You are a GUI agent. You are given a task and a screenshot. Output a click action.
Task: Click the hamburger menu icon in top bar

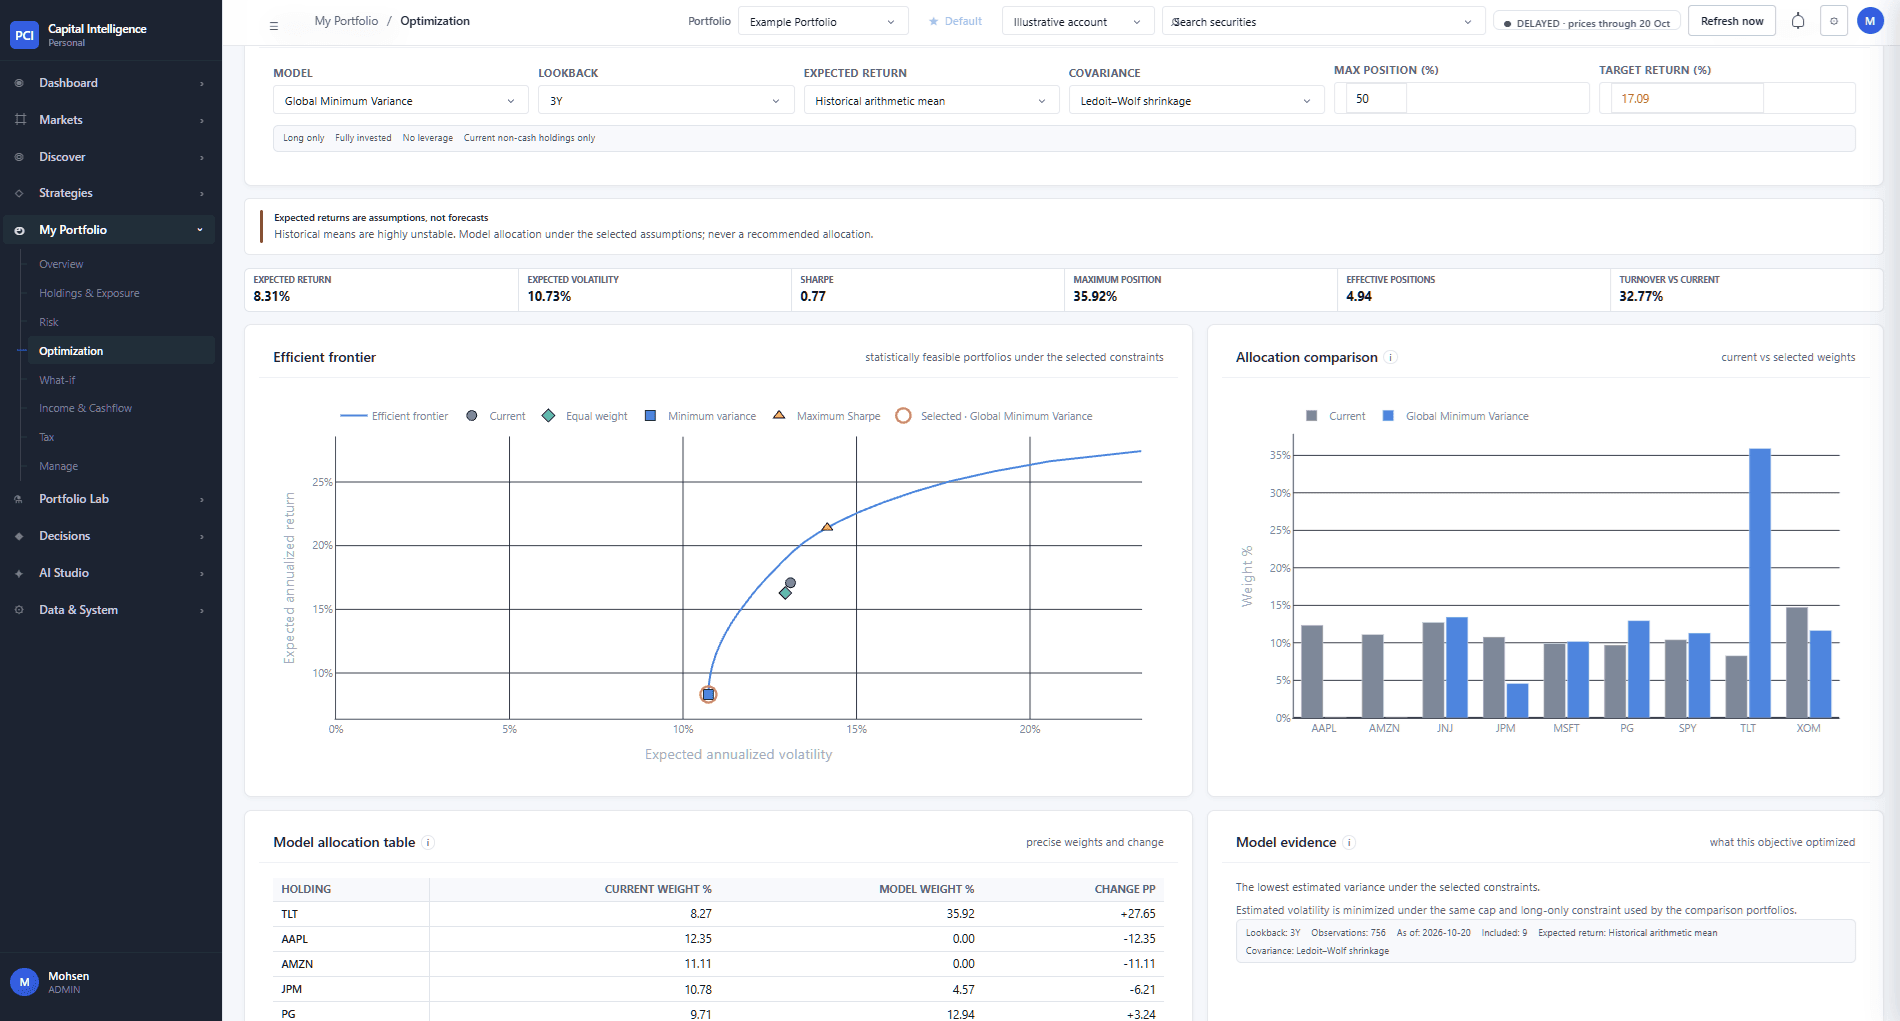(x=273, y=25)
